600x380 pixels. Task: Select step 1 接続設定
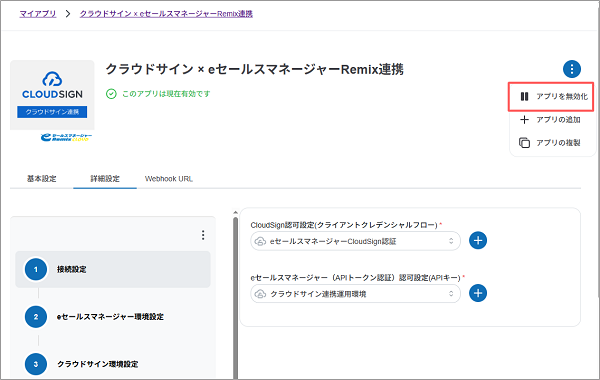coord(113,269)
